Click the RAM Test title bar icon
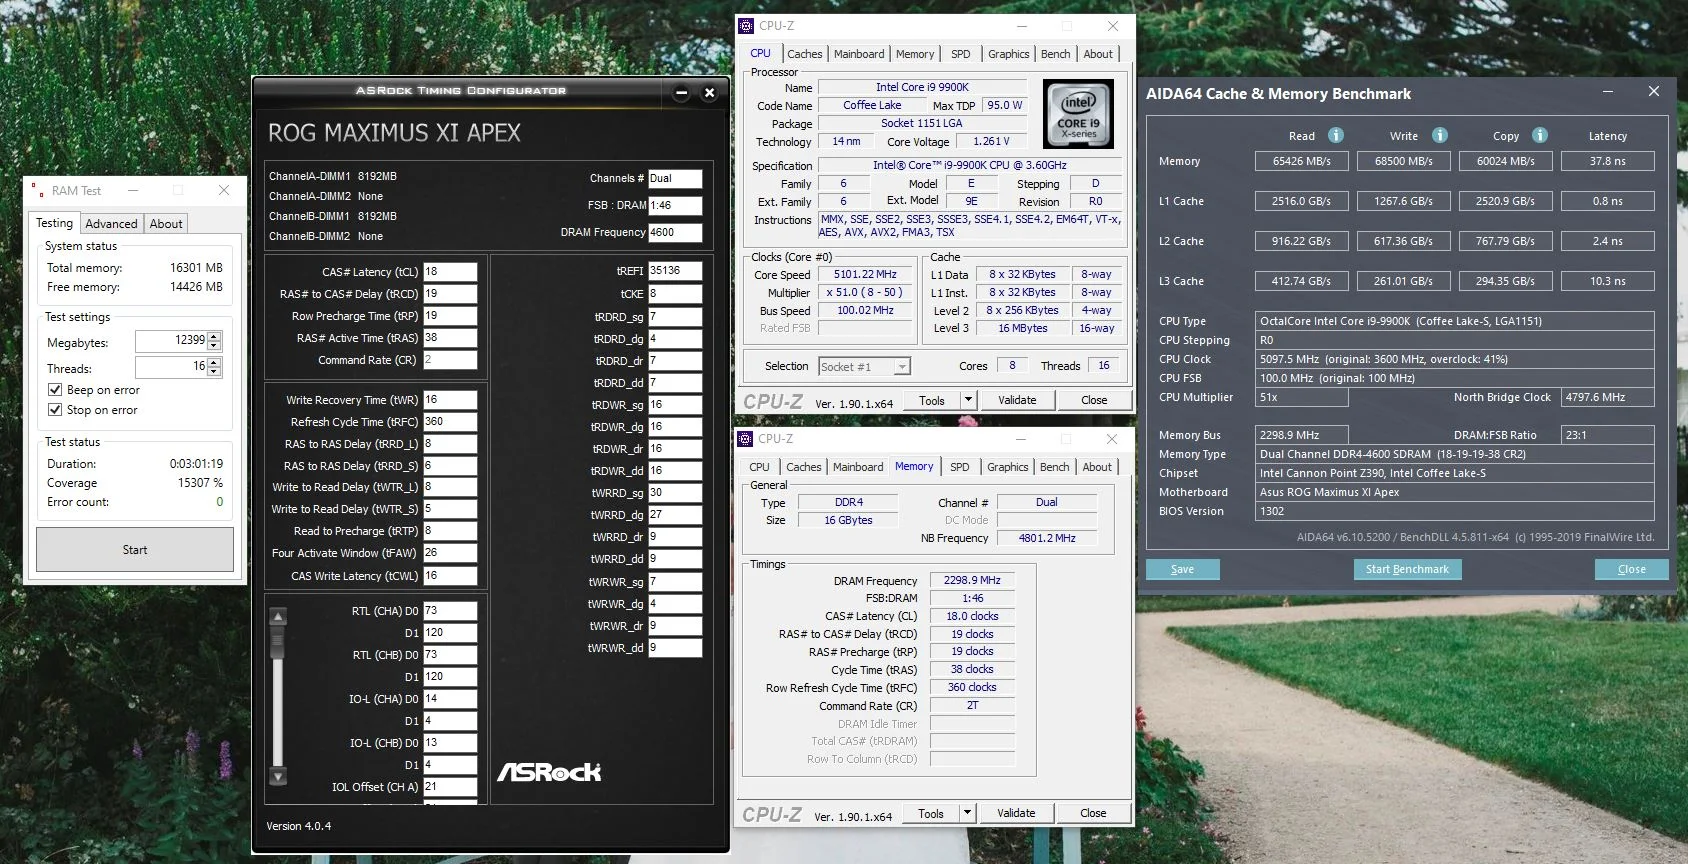The width and height of the screenshot is (1688, 864). tap(37, 190)
